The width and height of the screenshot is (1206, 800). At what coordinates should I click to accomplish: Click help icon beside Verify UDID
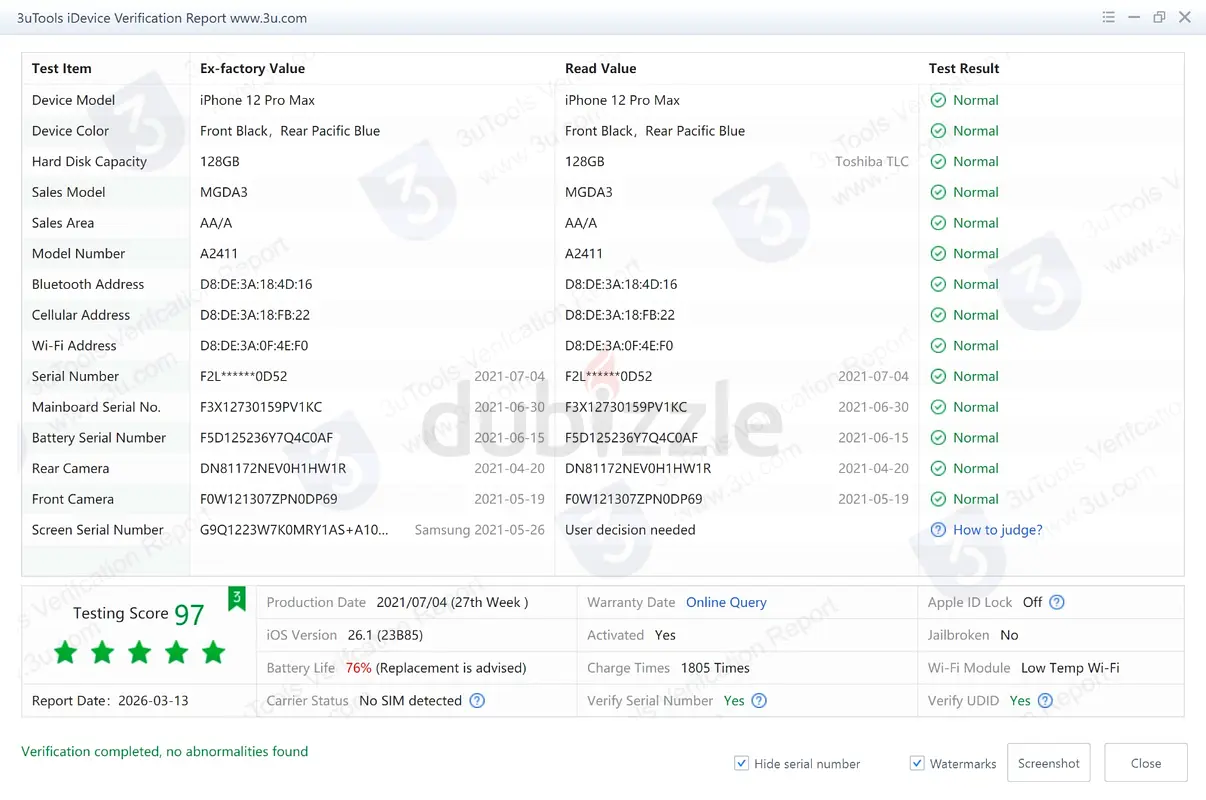point(1045,701)
